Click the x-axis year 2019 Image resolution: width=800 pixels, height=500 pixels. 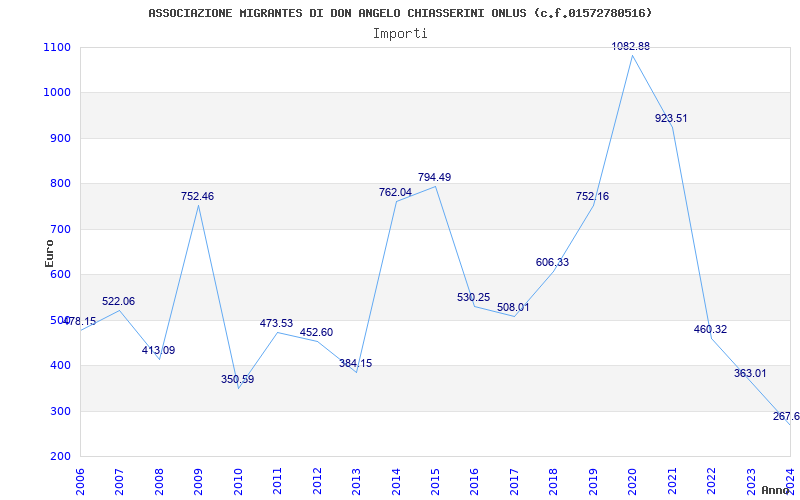coord(593,481)
